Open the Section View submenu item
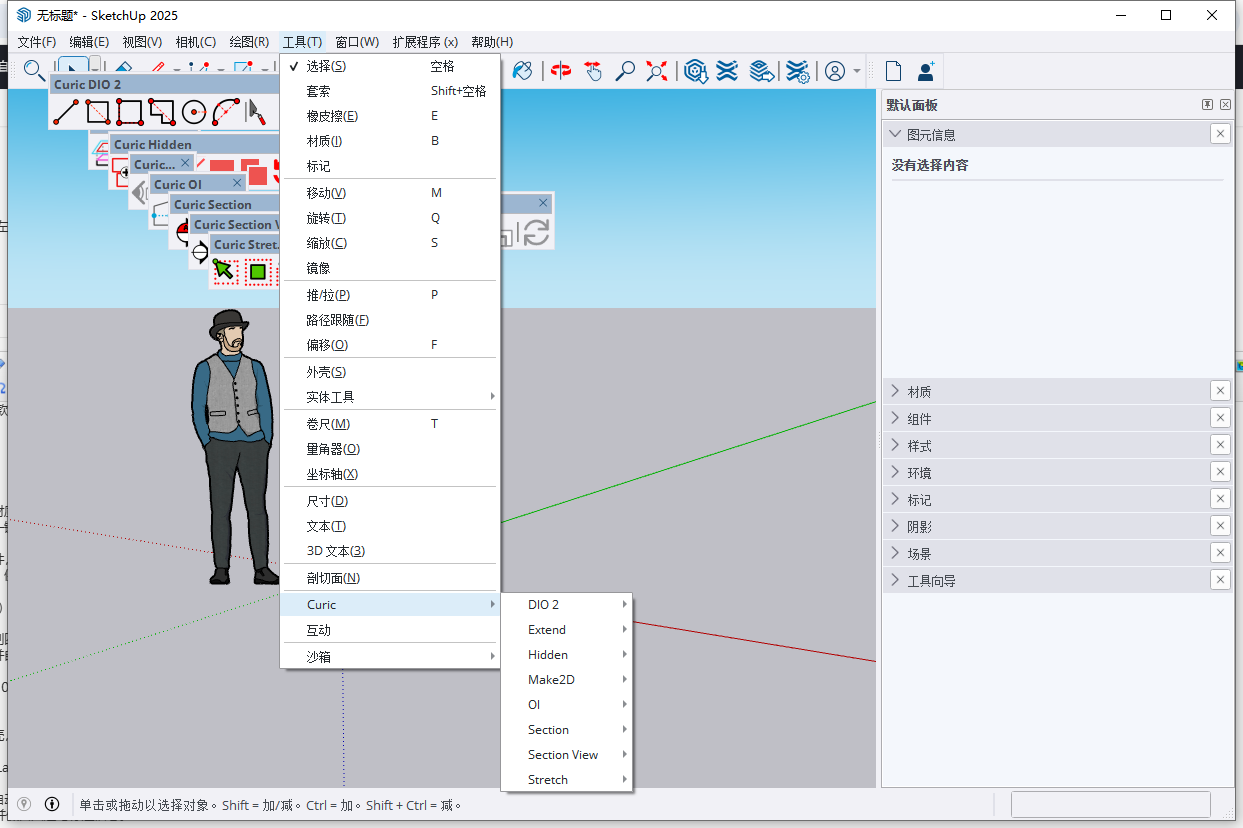The width and height of the screenshot is (1243, 828). pyautogui.click(x=567, y=755)
